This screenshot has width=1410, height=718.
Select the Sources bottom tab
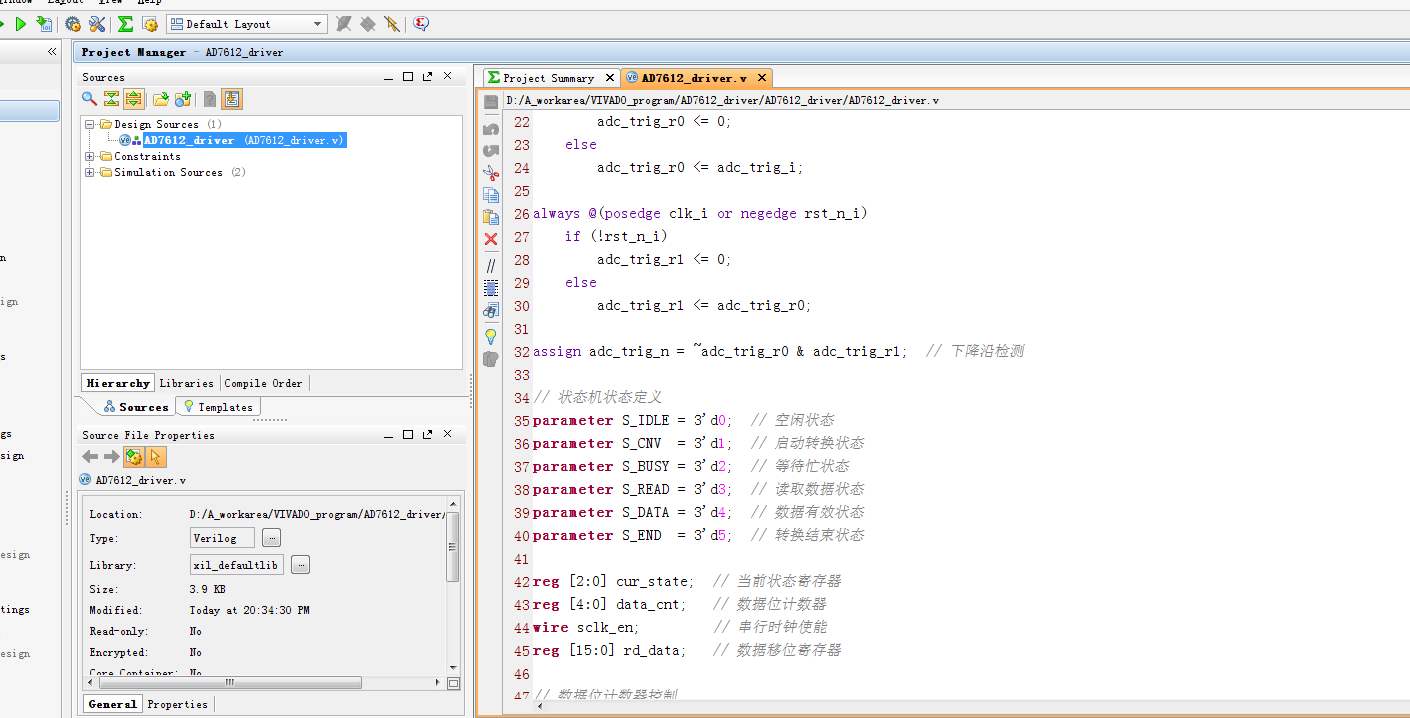click(x=136, y=407)
